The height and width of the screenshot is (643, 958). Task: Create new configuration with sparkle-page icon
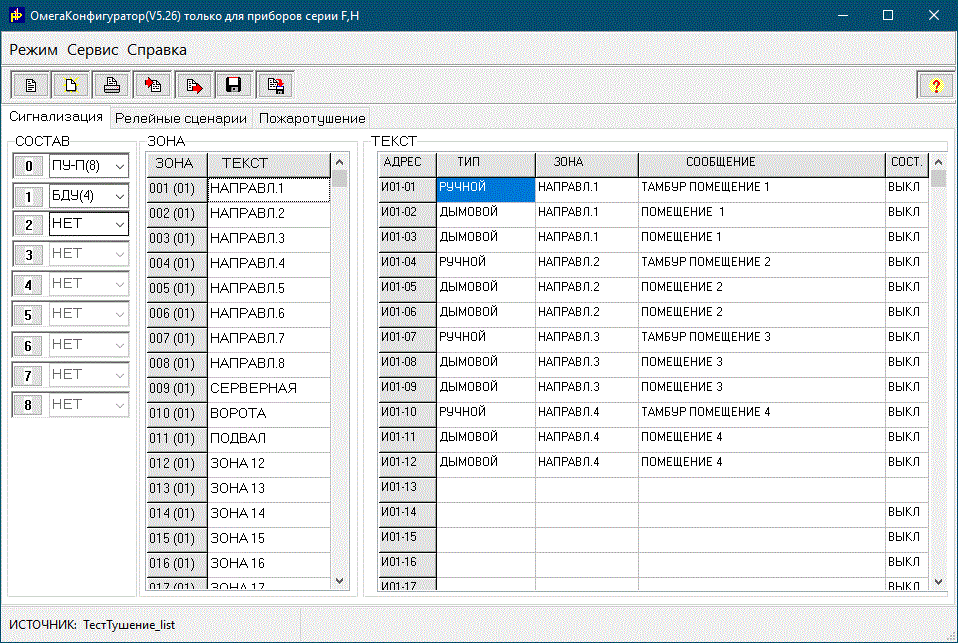(x=71, y=85)
